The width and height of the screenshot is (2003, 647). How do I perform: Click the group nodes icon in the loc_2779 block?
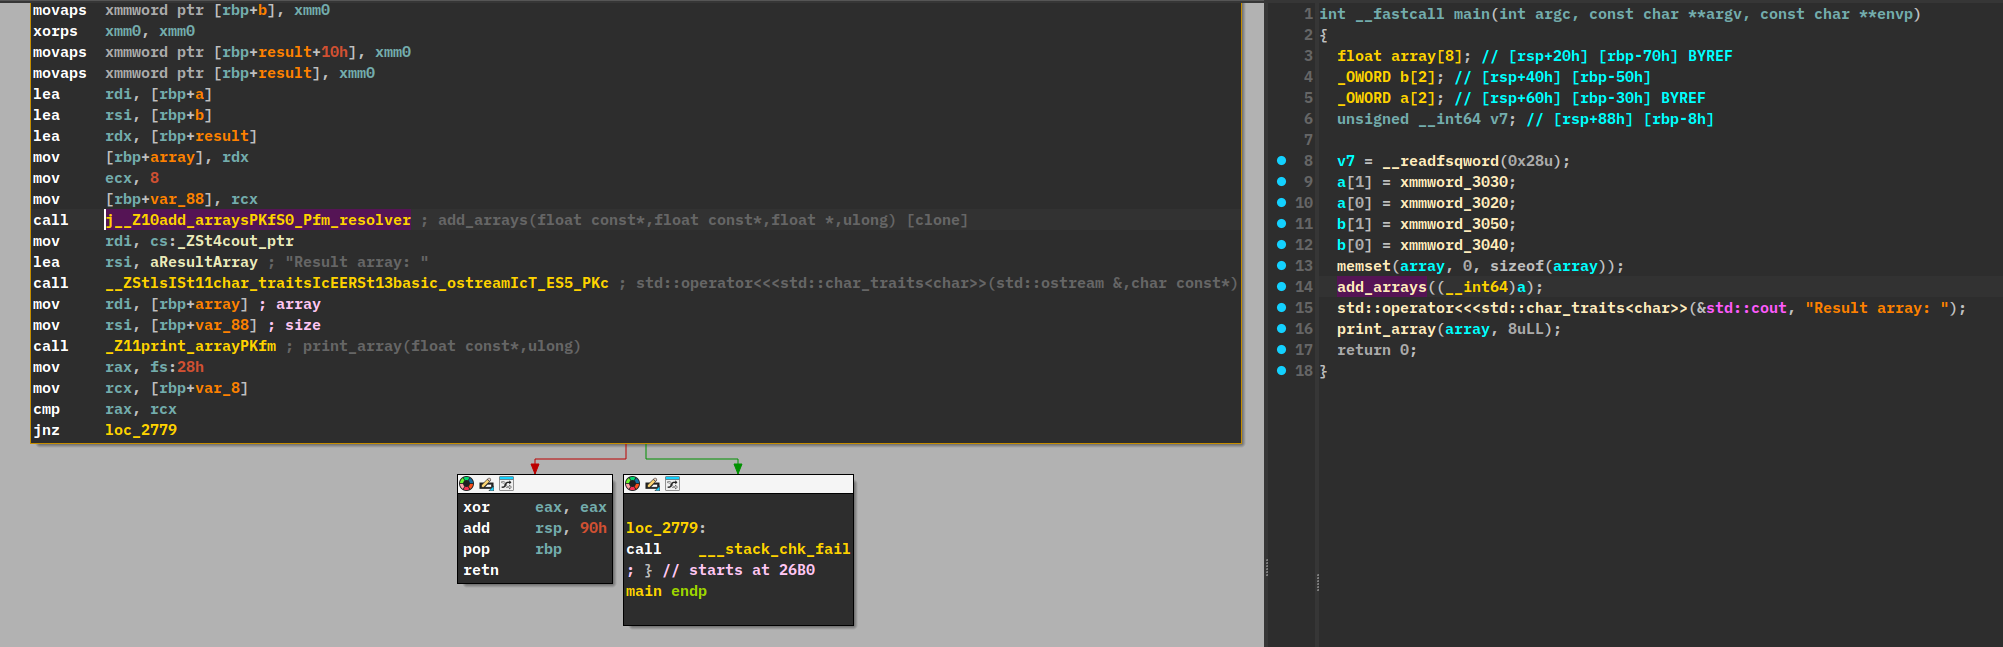672,484
